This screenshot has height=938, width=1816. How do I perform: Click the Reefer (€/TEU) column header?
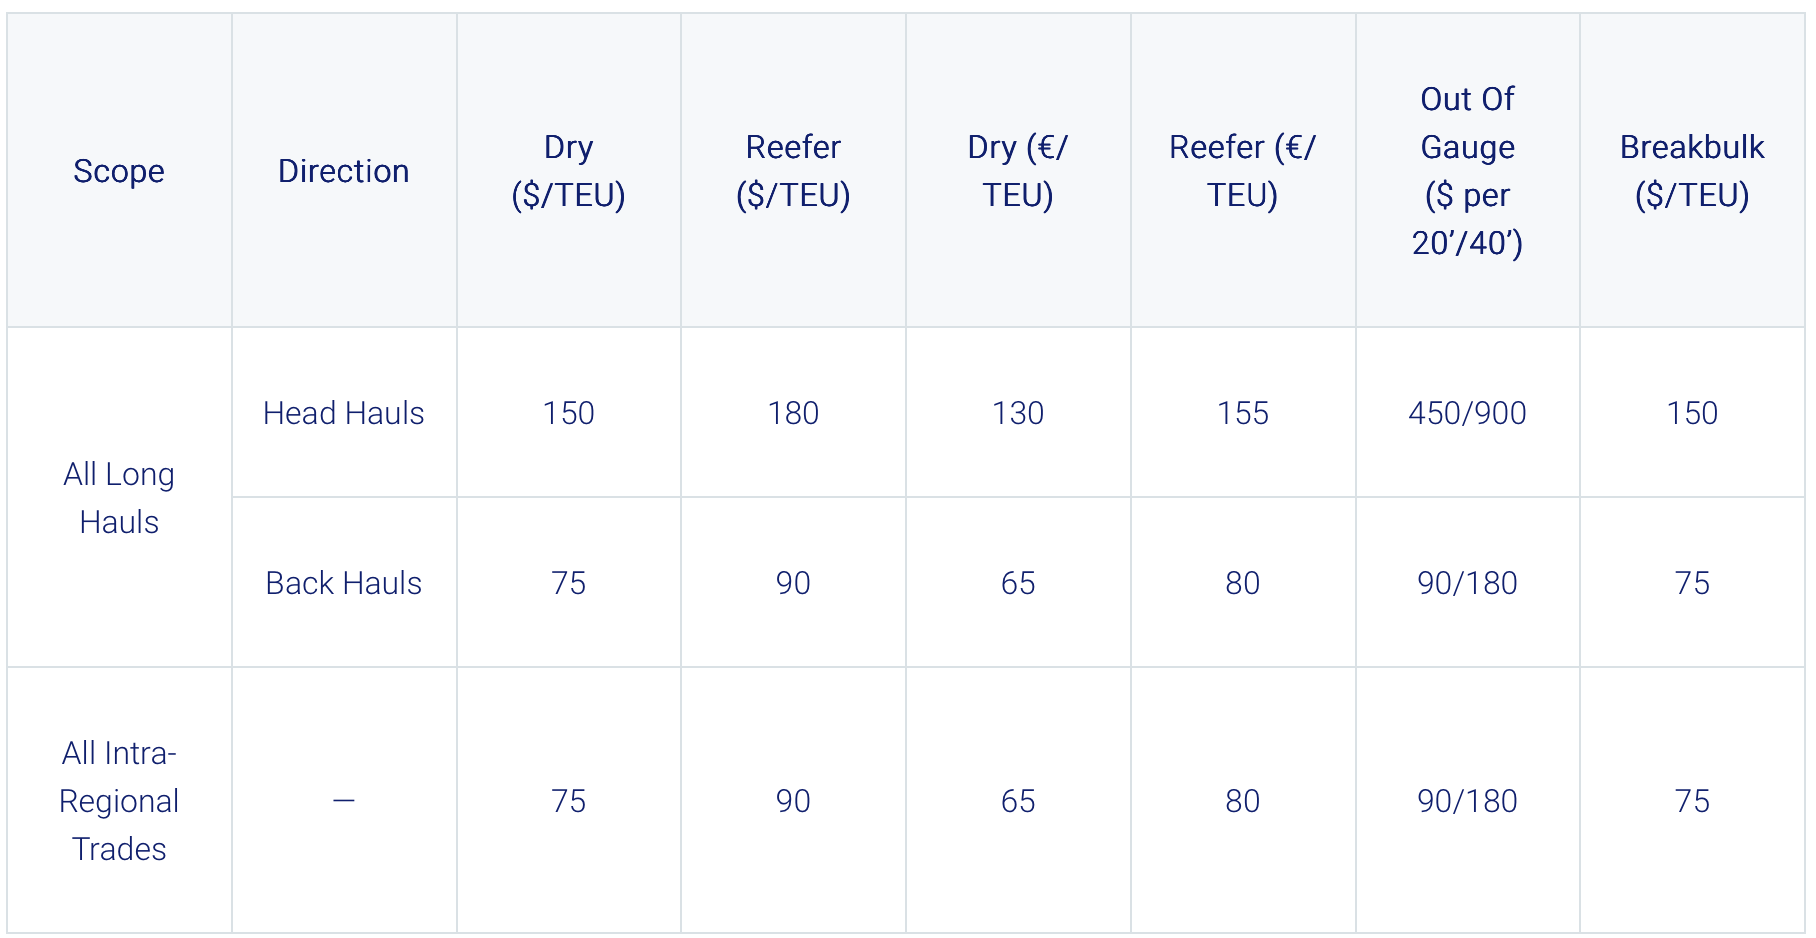pos(1242,171)
